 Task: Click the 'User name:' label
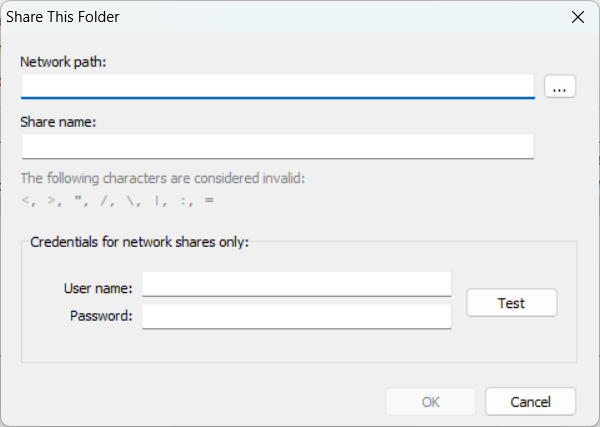click(98, 288)
